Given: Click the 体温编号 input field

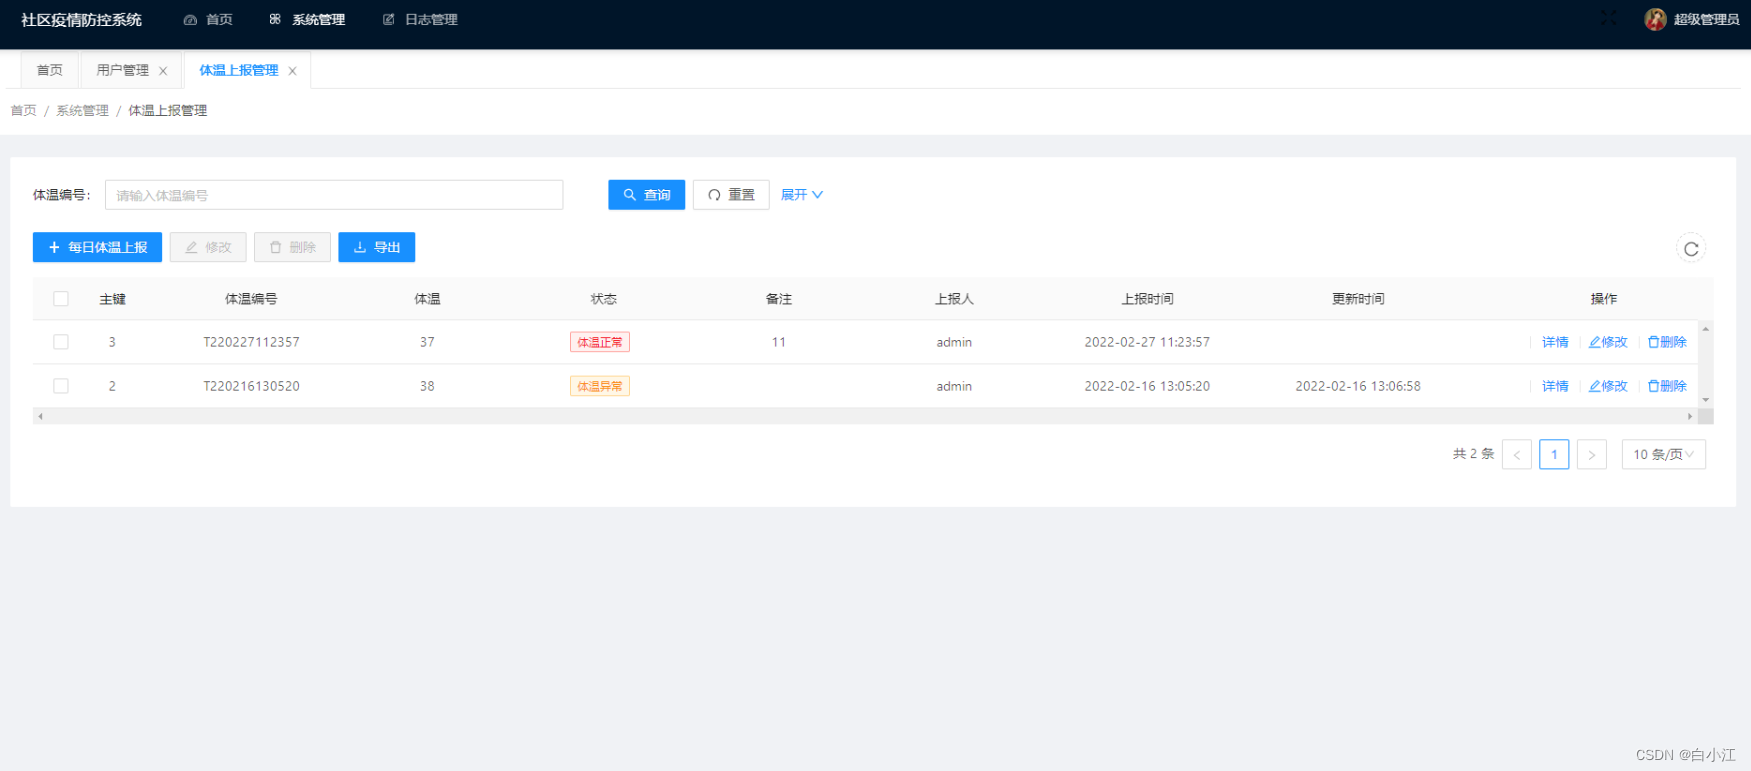Looking at the screenshot, I should pyautogui.click(x=334, y=195).
